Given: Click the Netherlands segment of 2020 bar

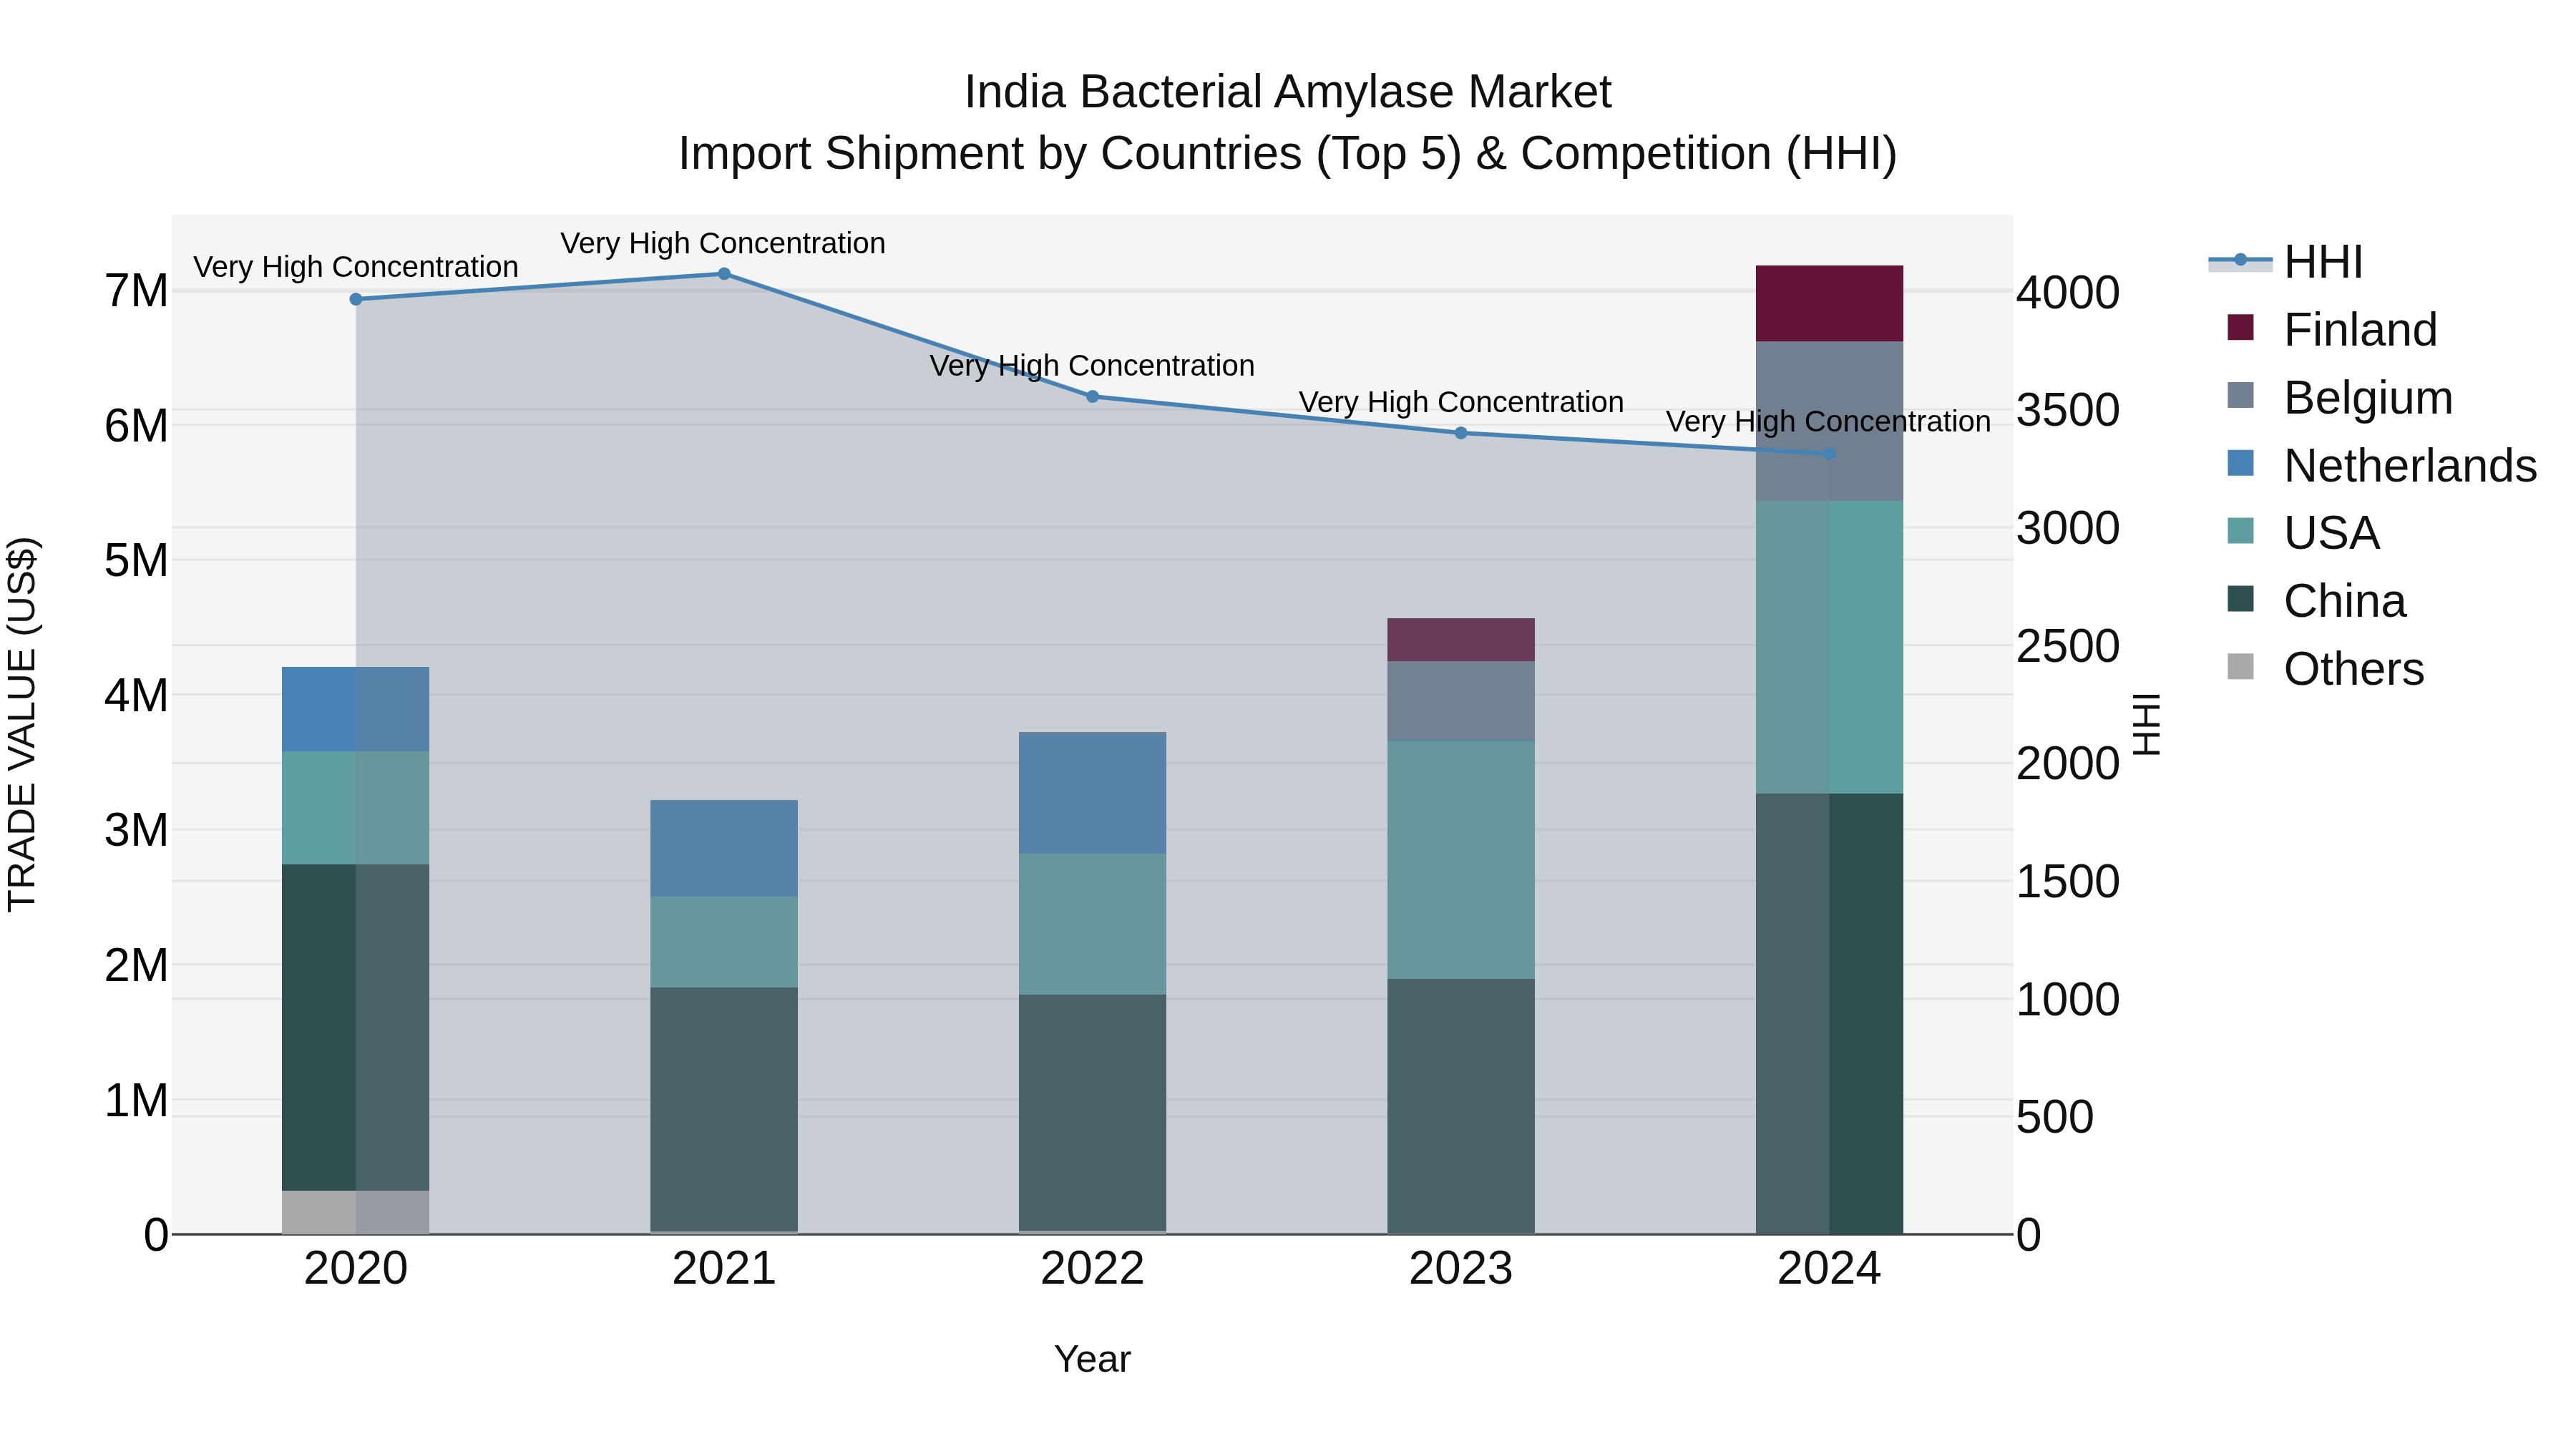Looking at the screenshot, I should coord(356,709).
